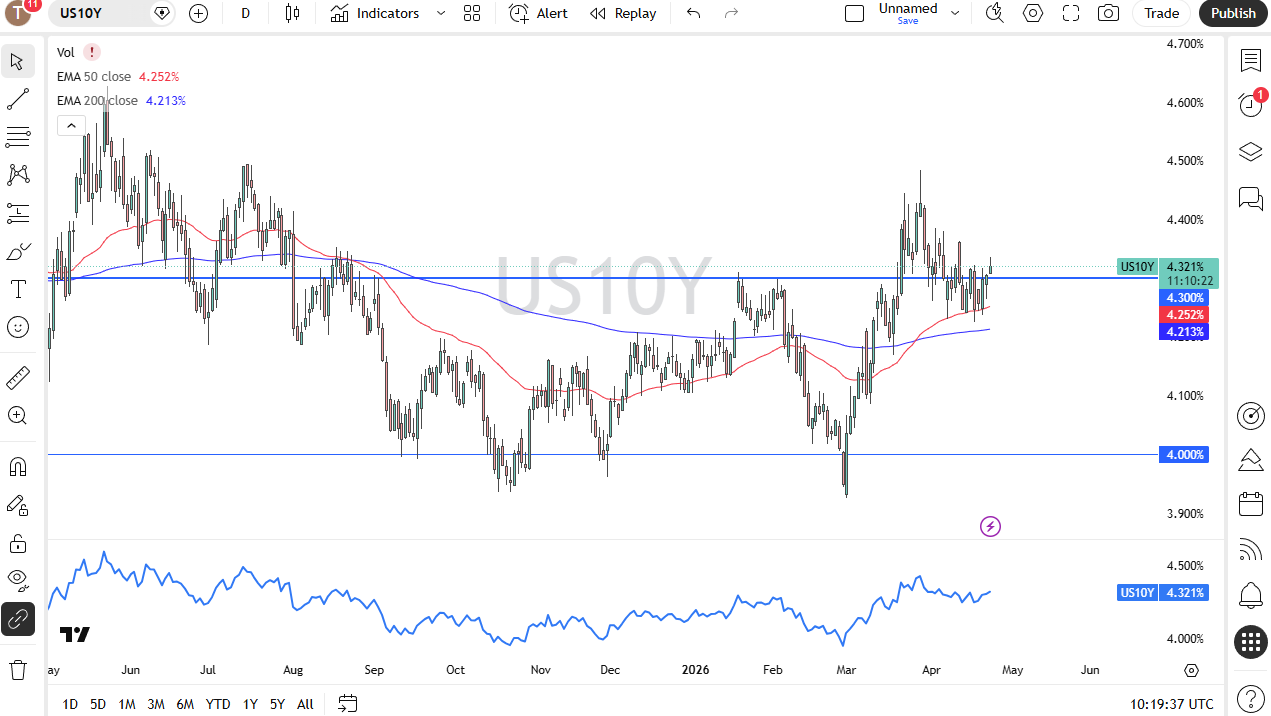1271x716 pixels.
Task: Hide all drawings with eye icon
Action: pyautogui.click(x=17, y=579)
